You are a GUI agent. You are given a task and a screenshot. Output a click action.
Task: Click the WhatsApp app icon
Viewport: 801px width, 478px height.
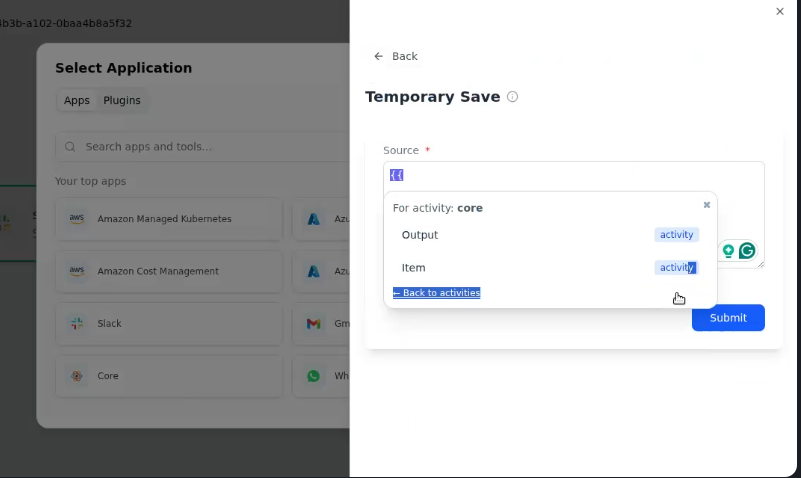(x=313, y=376)
